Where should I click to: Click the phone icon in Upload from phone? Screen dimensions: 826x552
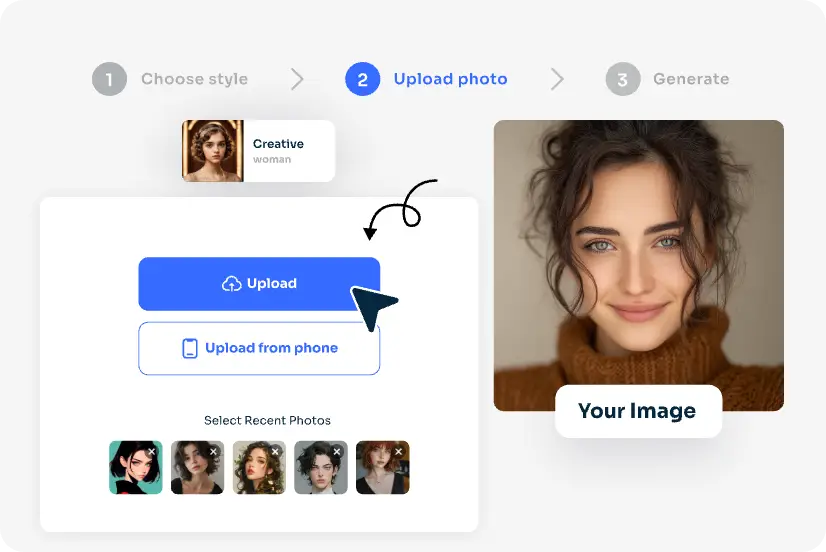tap(190, 348)
